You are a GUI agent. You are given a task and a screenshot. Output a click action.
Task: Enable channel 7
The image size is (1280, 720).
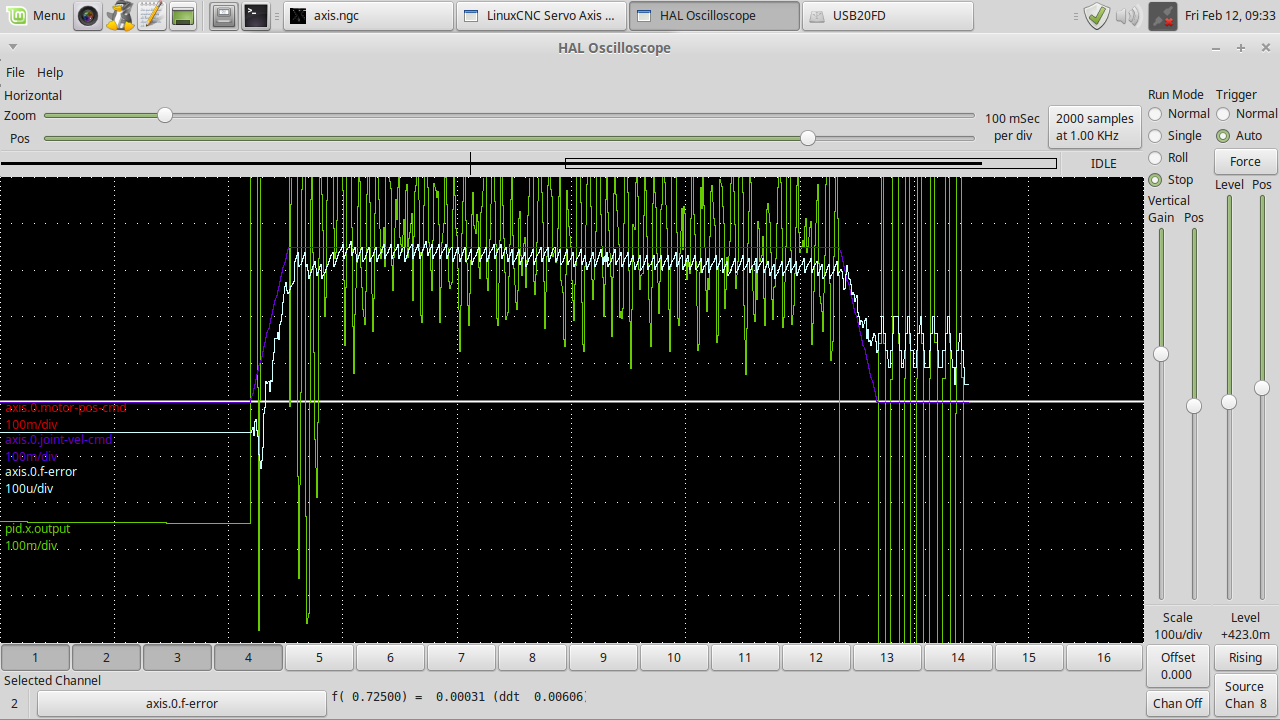461,657
